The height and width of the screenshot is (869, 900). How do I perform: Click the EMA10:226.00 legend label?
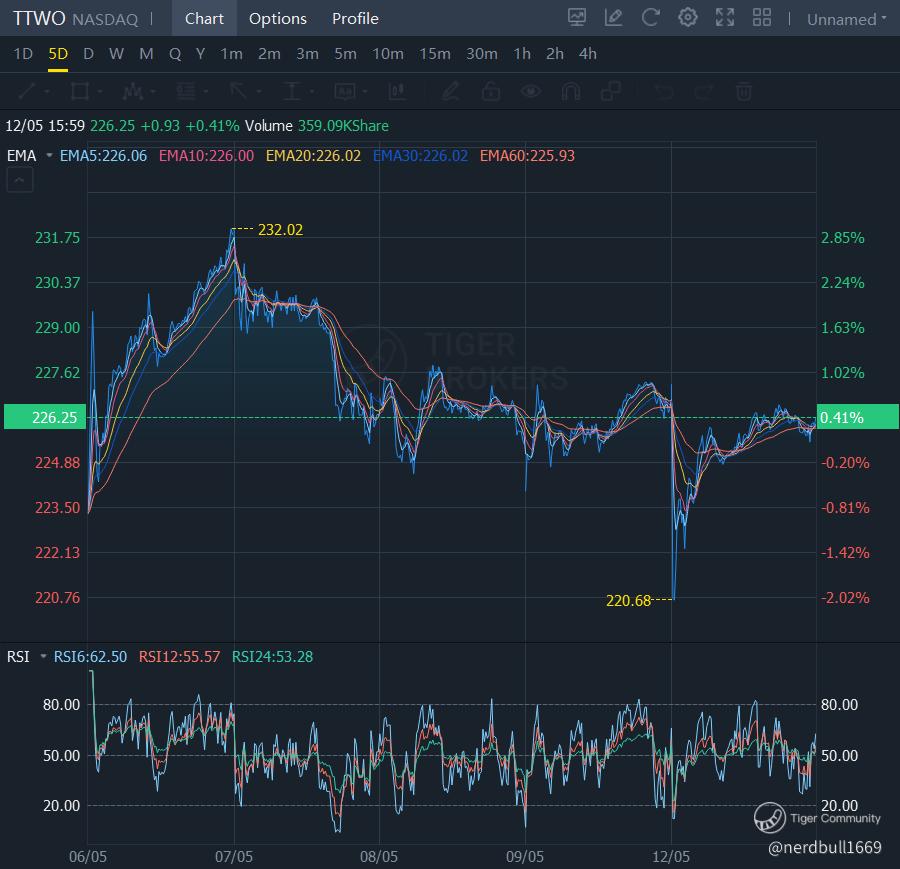coord(206,156)
